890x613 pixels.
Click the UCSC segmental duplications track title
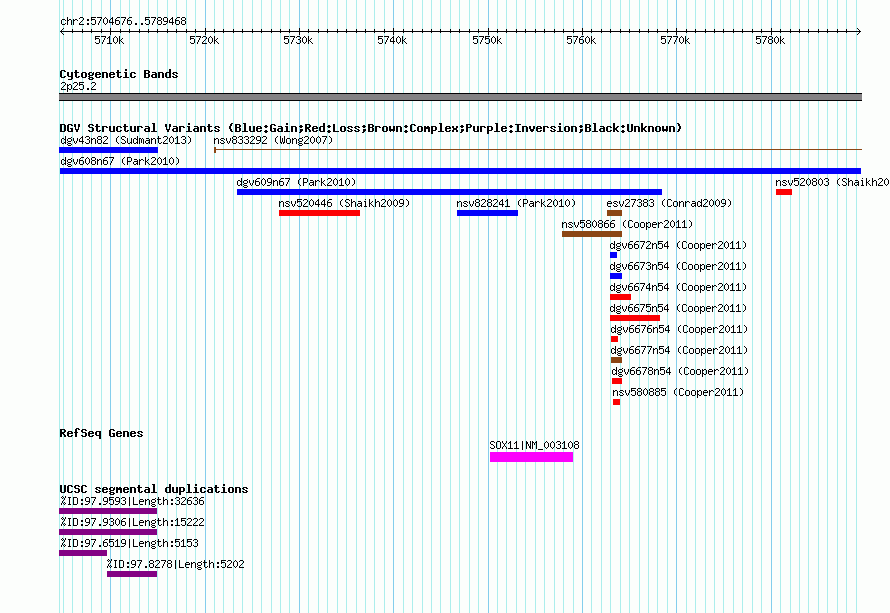154,489
